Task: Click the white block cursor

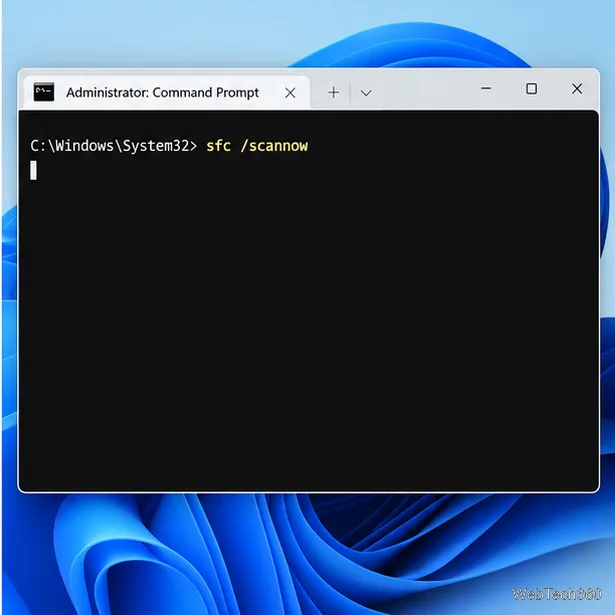Action: pos(33,170)
